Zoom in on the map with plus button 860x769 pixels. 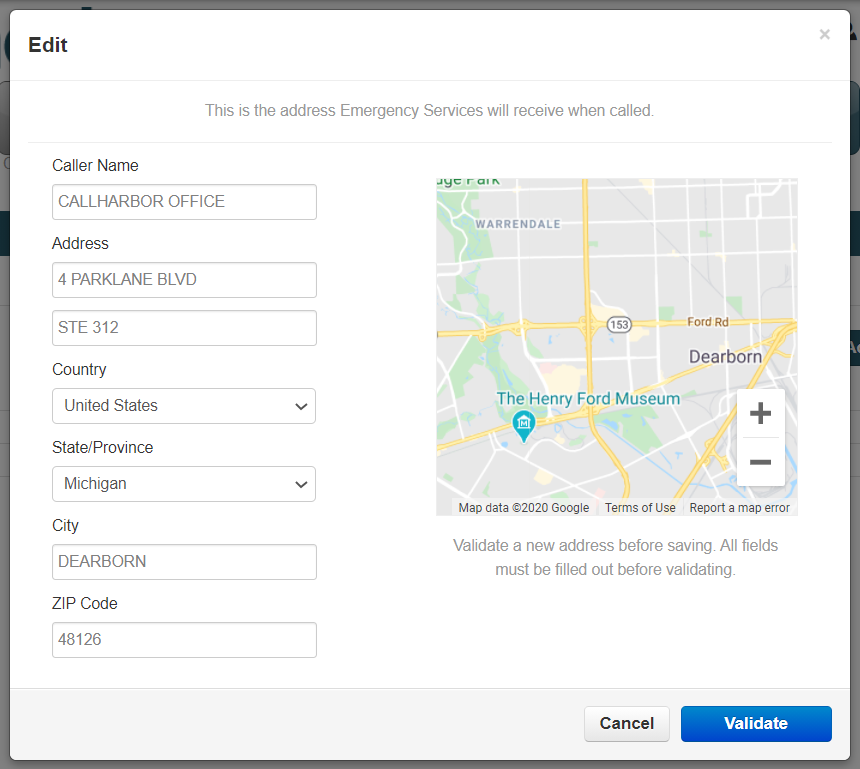760,413
